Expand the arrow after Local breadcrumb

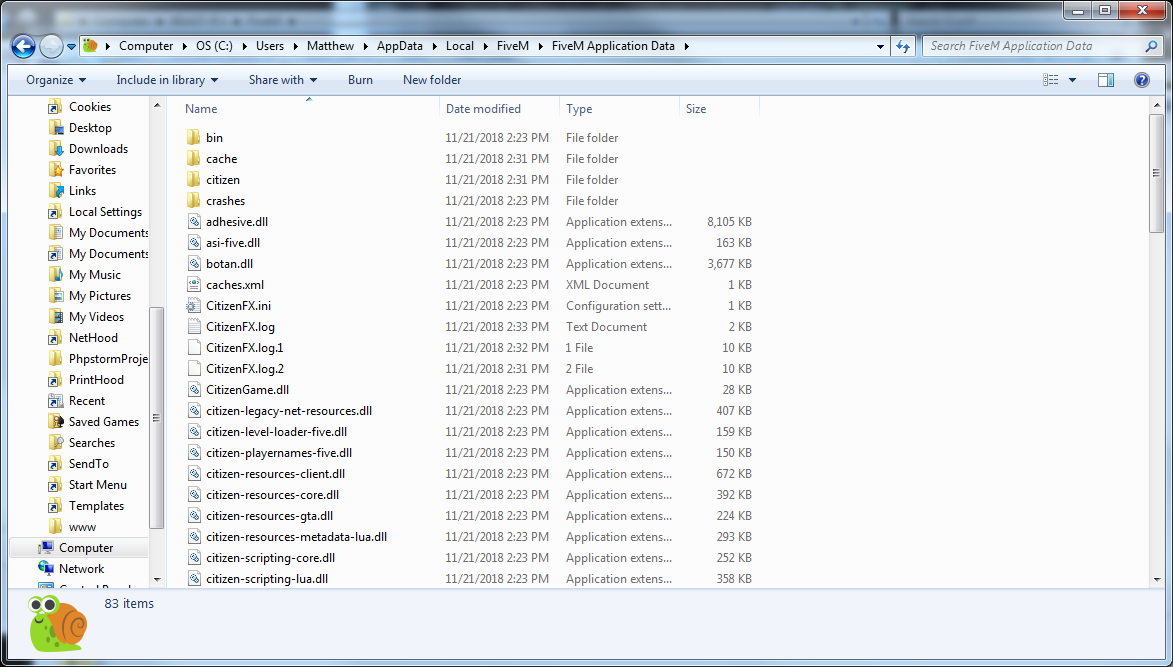coord(485,46)
